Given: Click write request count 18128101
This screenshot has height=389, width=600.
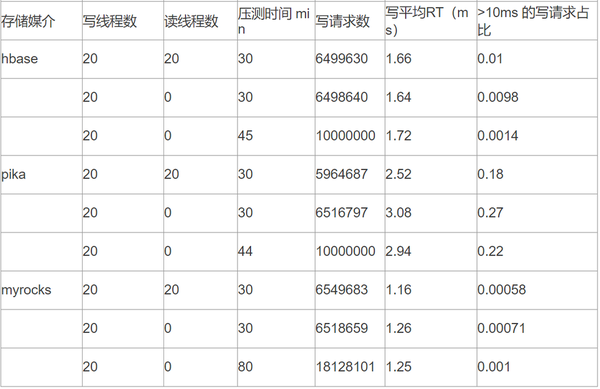Looking at the screenshot, I should [x=346, y=367].
